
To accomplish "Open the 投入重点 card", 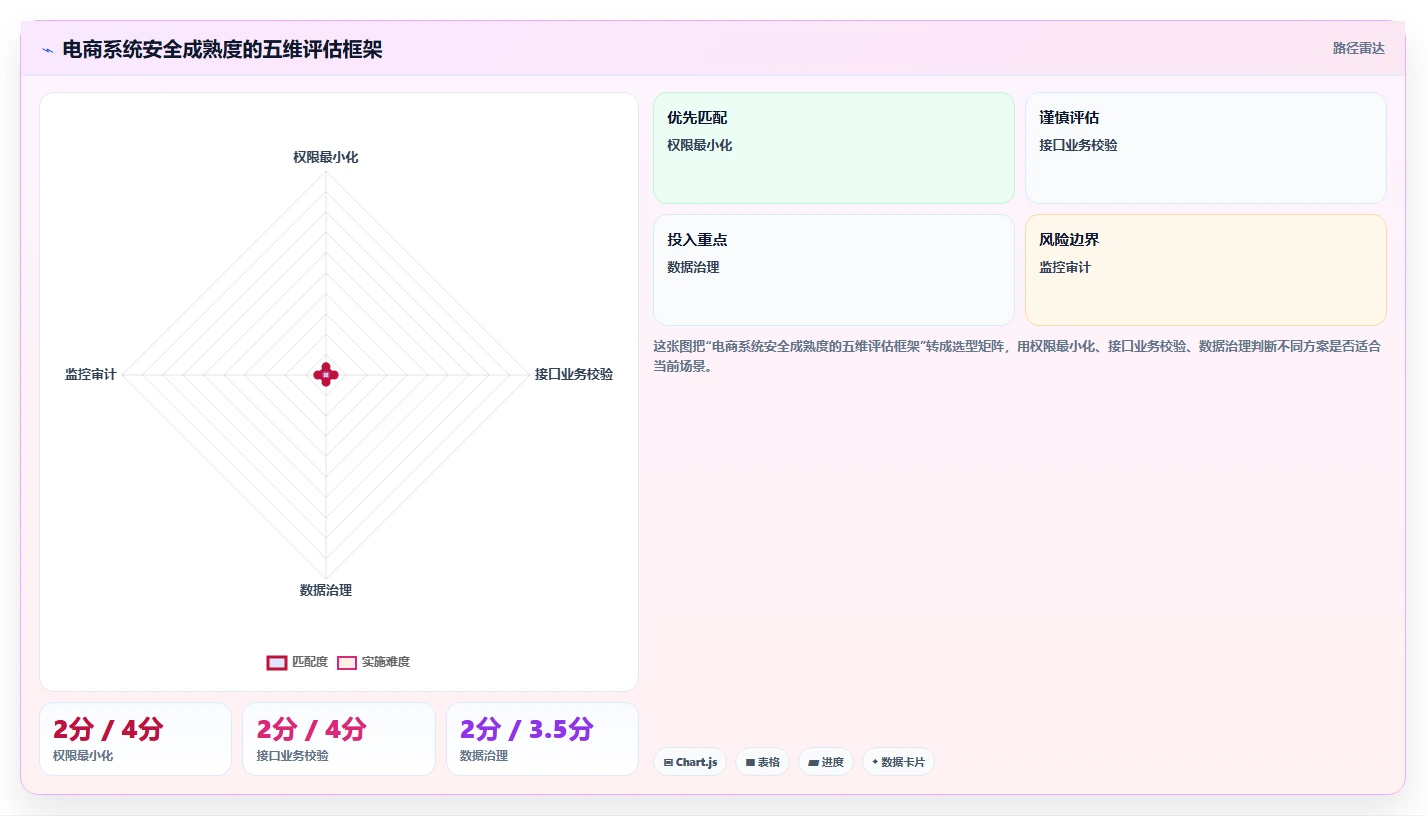I will pyautogui.click(x=834, y=270).
